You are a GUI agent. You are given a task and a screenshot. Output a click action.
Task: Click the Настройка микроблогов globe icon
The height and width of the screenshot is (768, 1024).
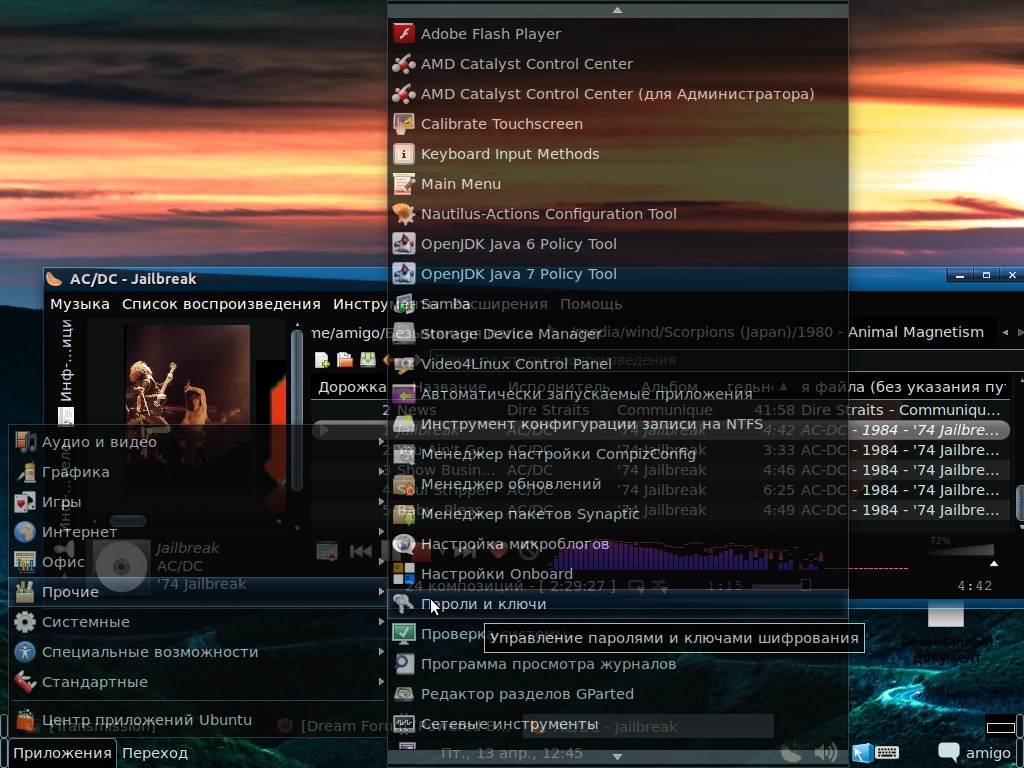pos(404,544)
